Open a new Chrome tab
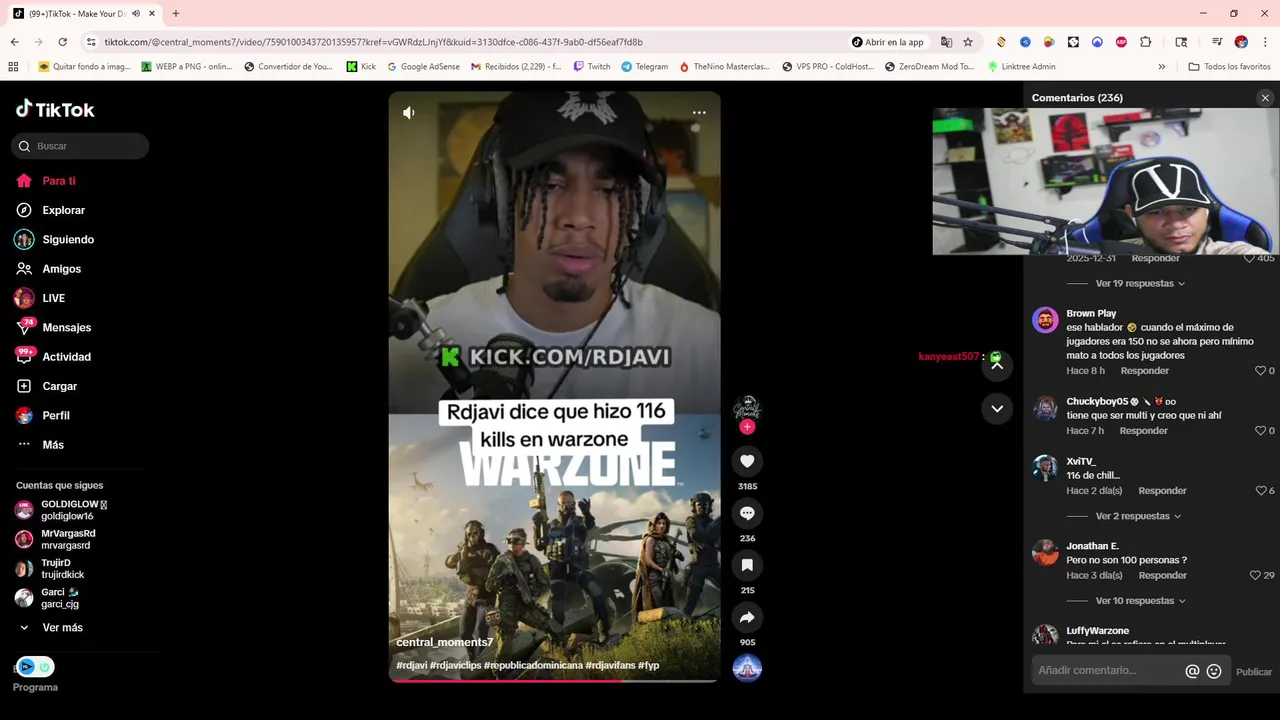The width and height of the screenshot is (1280, 720). [176, 14]
